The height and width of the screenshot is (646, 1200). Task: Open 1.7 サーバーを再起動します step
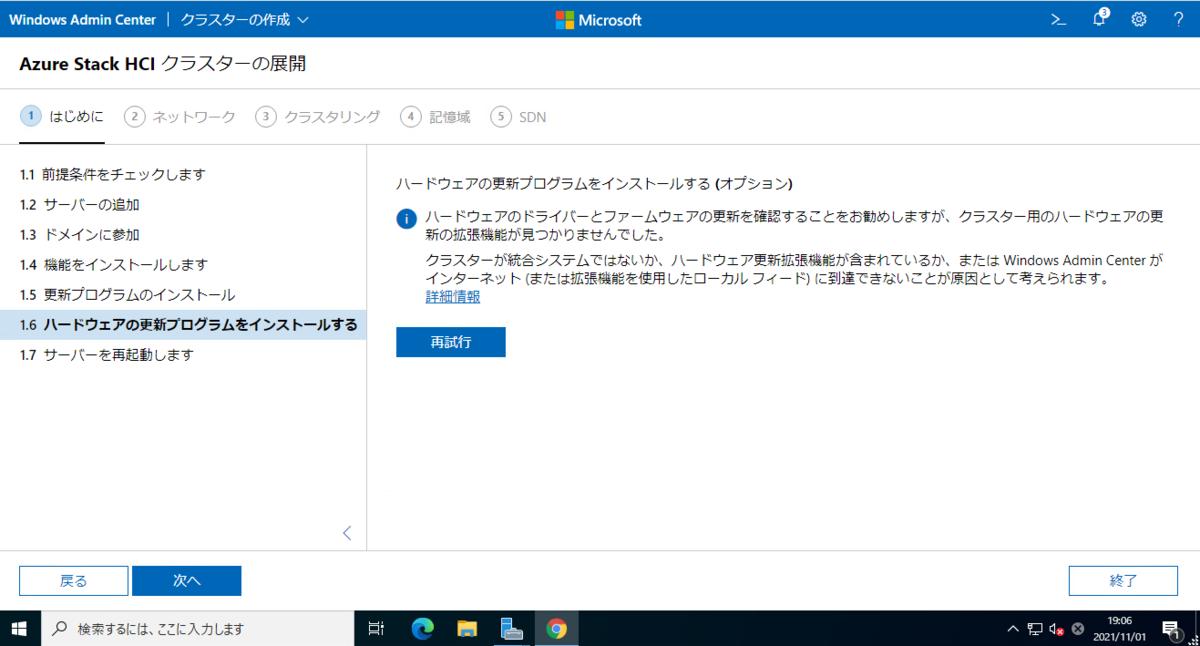[183, 355]
